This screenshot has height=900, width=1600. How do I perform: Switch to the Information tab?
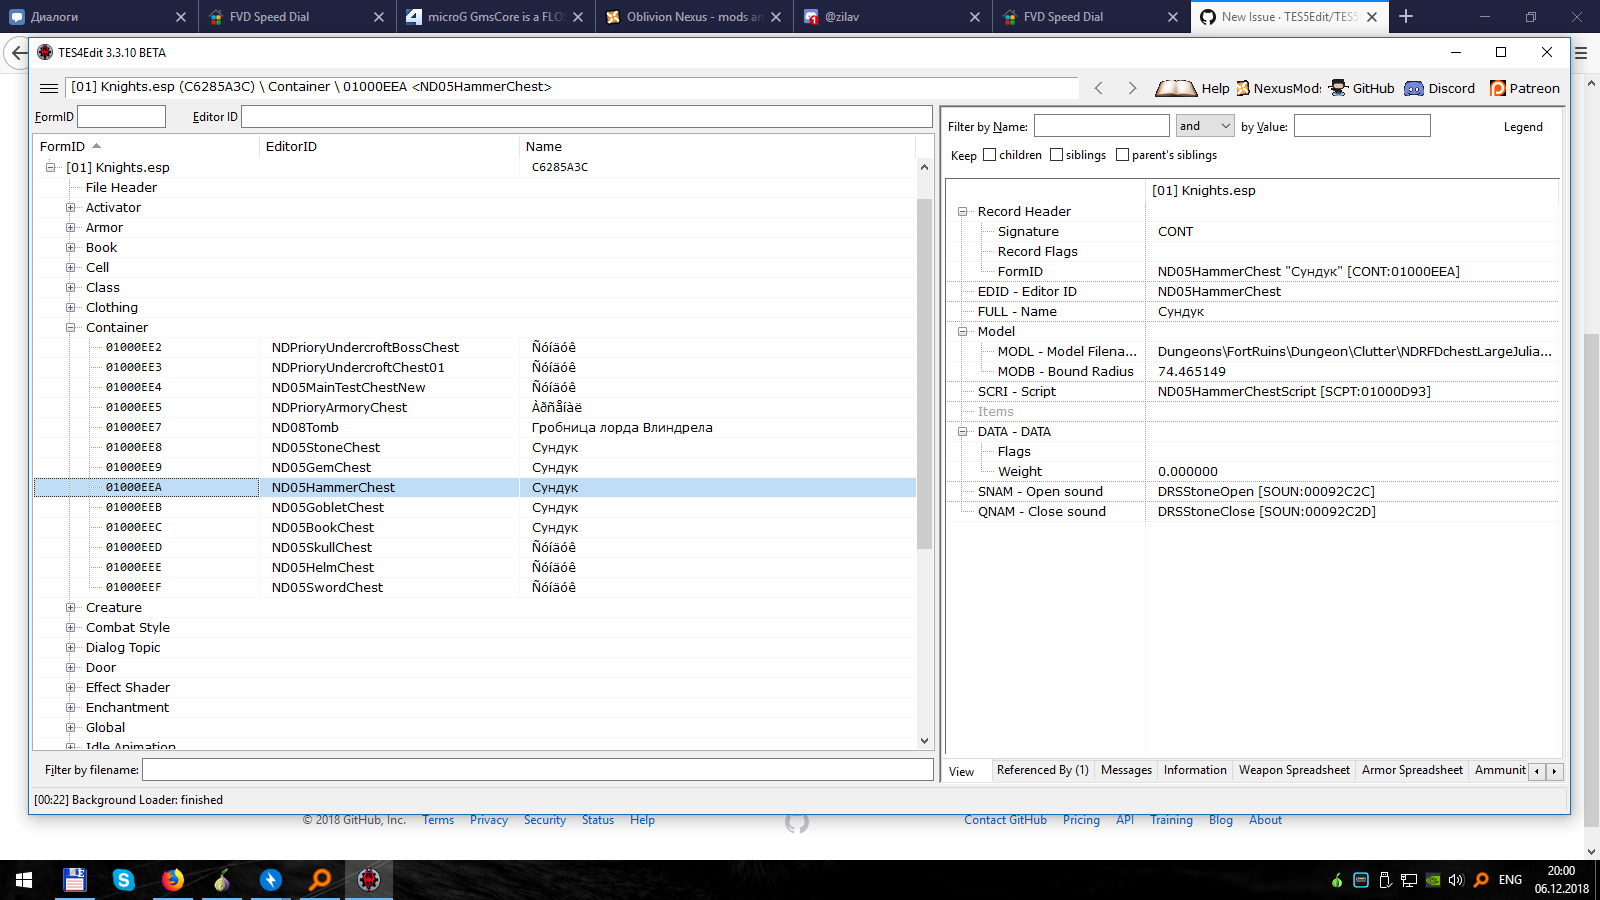pyautogui.click(x=1195, y=770)
